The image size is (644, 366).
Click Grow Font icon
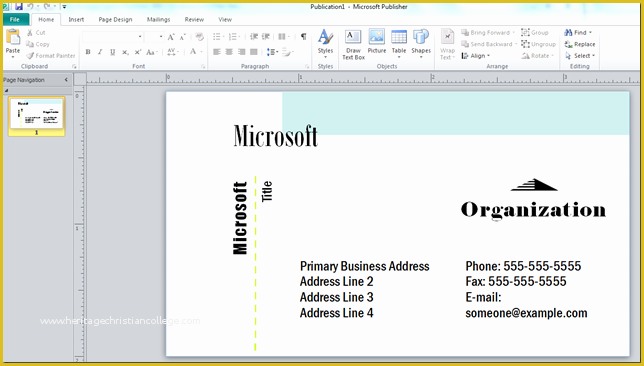point(171,37)
